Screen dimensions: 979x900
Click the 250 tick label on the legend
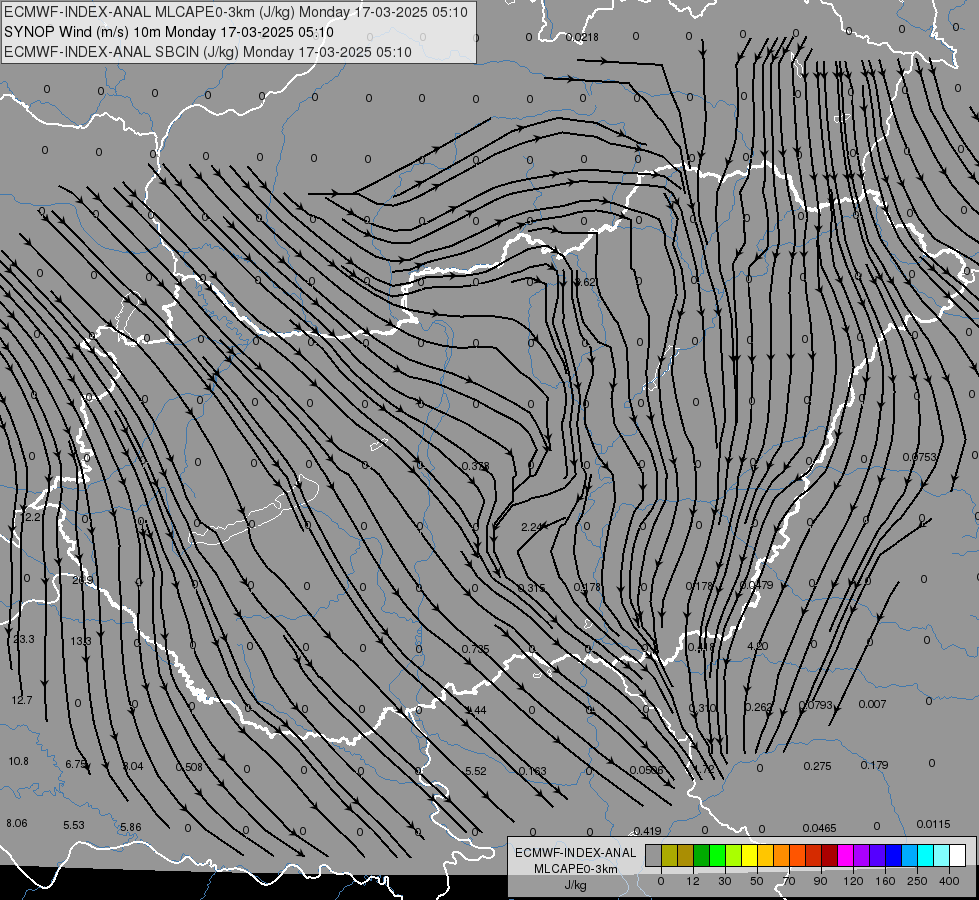(x=917, y=881)
